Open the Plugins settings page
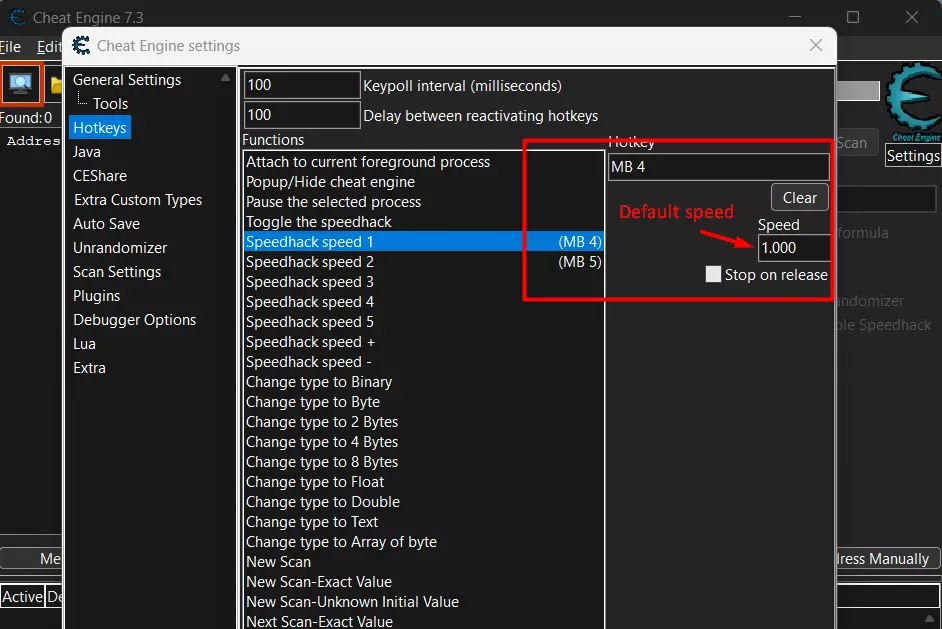 click(x=96, y=296)
